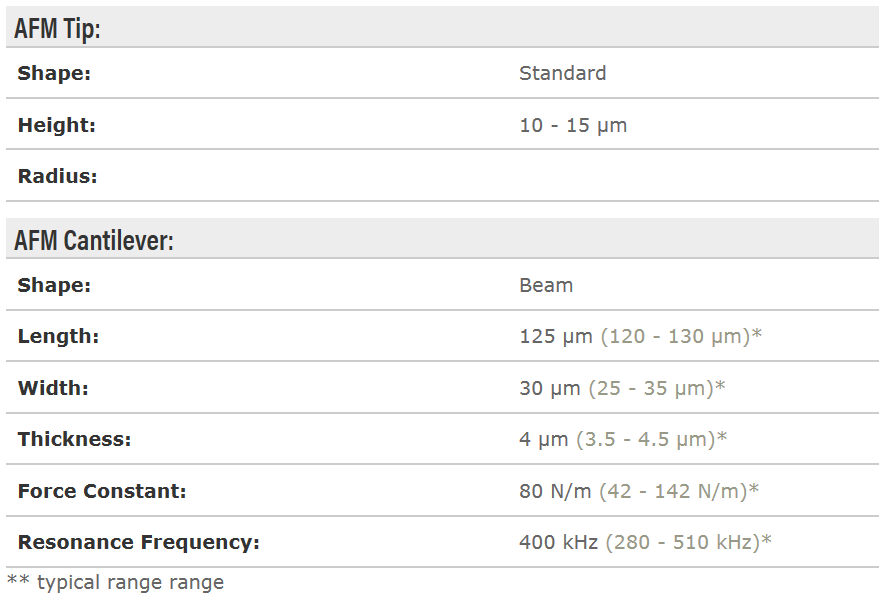879x601 pixels.
Task: Select the 10 - 15 µm height value
Action: [x=573, y=125]
